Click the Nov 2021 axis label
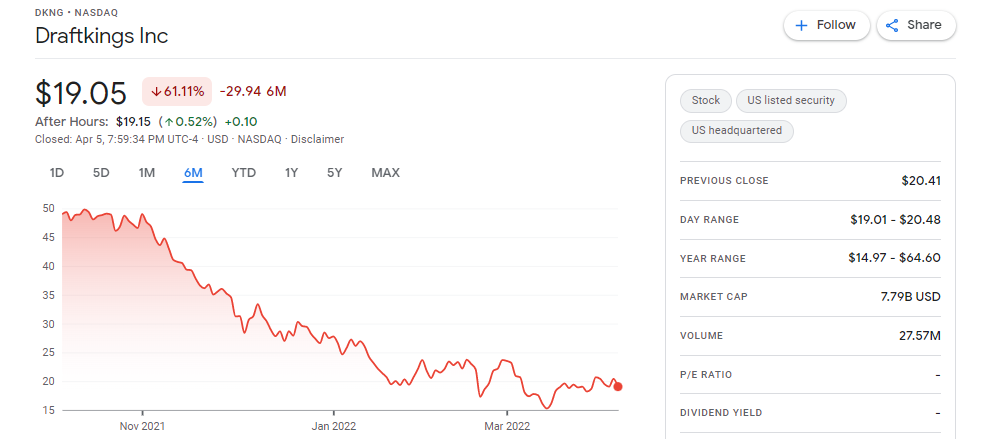 click(x=142, y=426)
